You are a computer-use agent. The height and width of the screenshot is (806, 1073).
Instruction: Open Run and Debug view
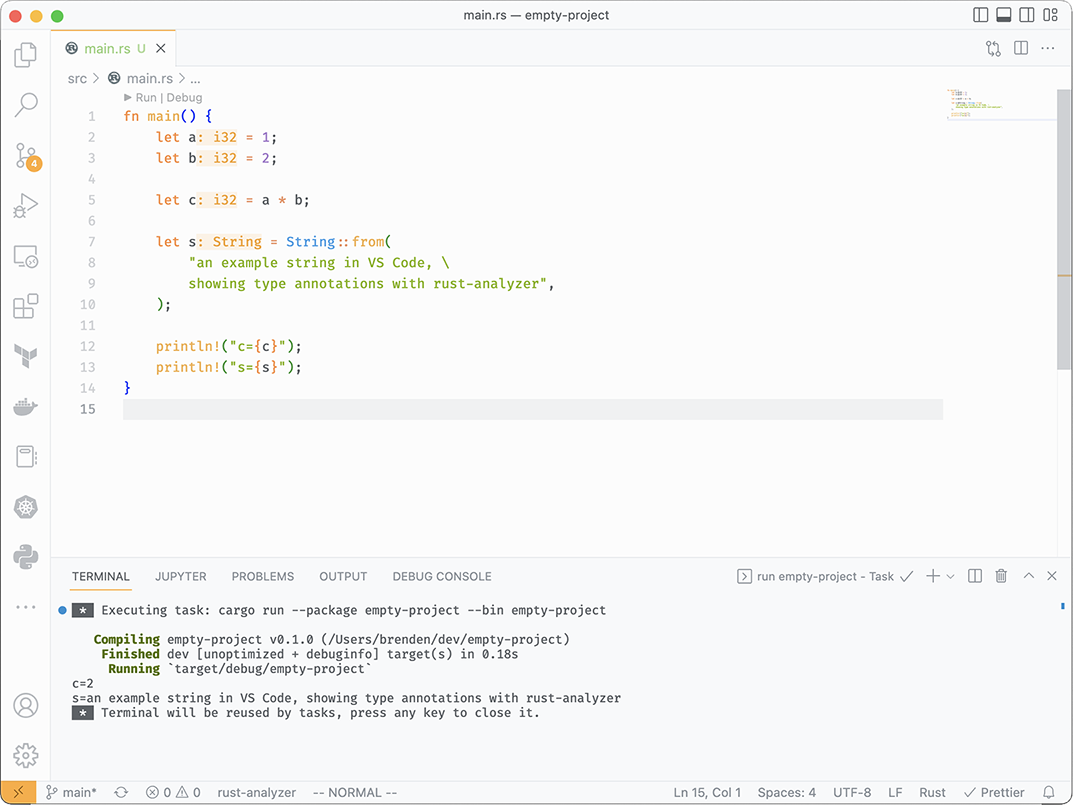(25, 205)
